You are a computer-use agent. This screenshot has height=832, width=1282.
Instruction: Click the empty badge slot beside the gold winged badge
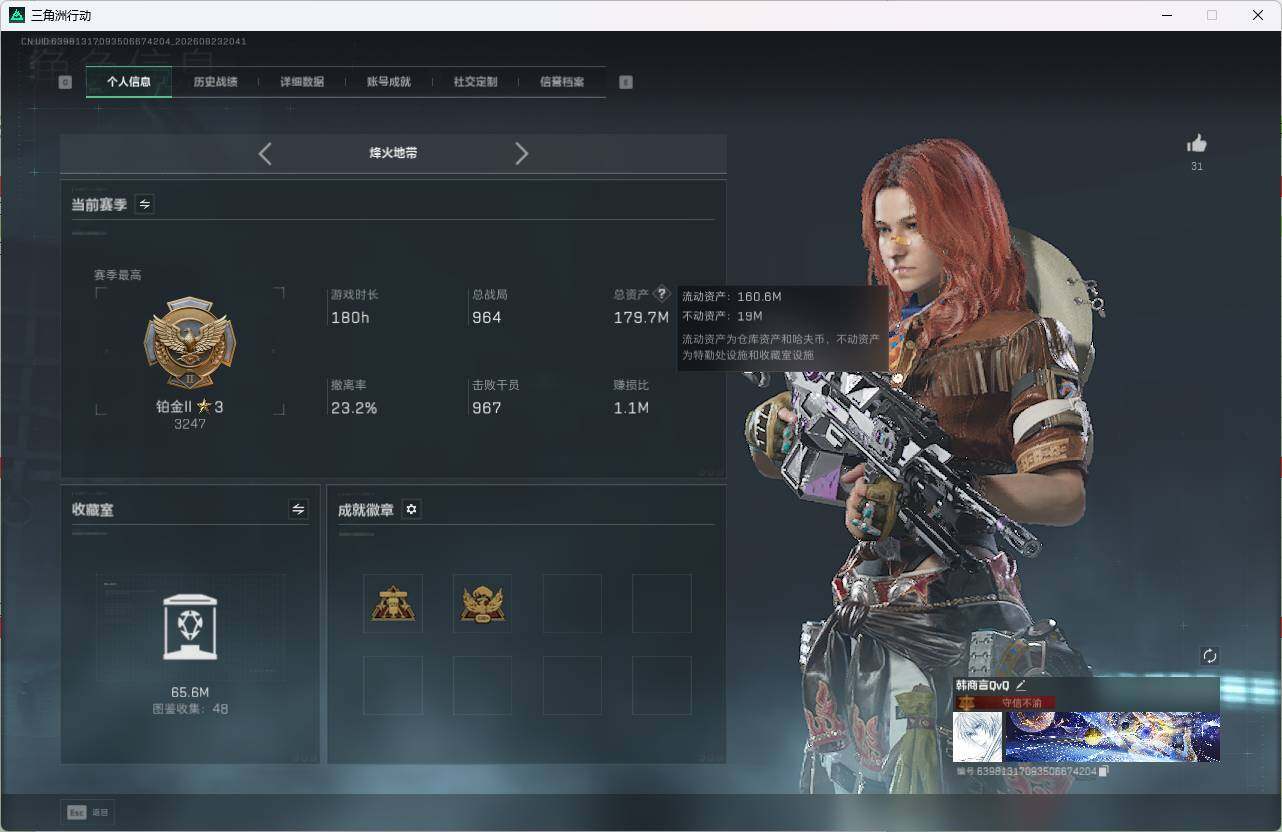click(x=572, y=603)
